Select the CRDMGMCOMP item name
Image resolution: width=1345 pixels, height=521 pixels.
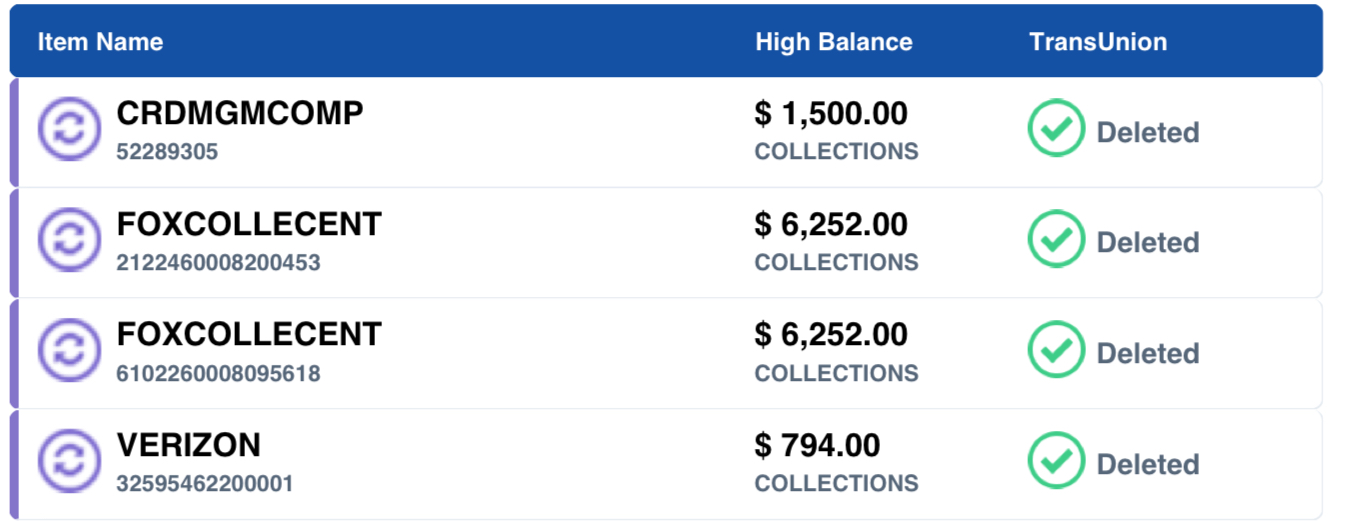[240, 114]
